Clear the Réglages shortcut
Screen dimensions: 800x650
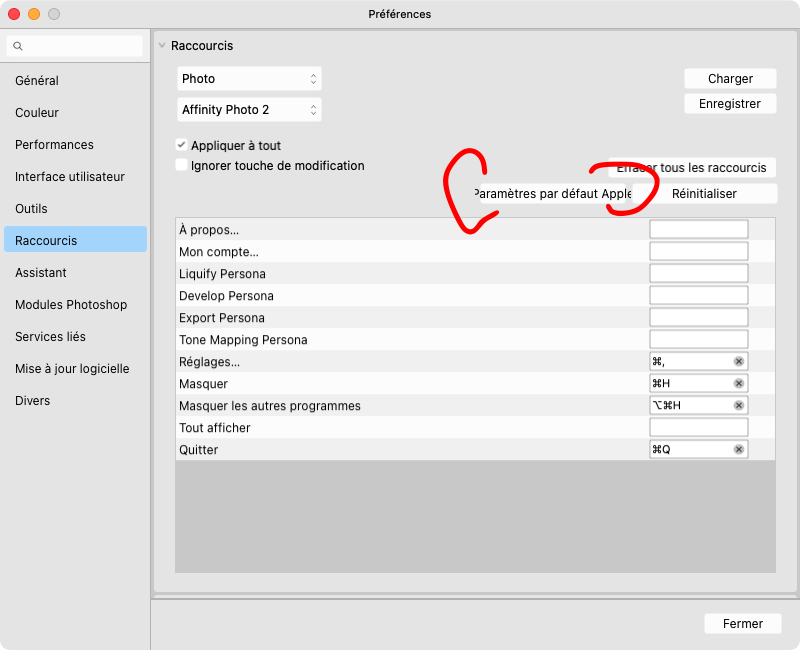[737, 361]
